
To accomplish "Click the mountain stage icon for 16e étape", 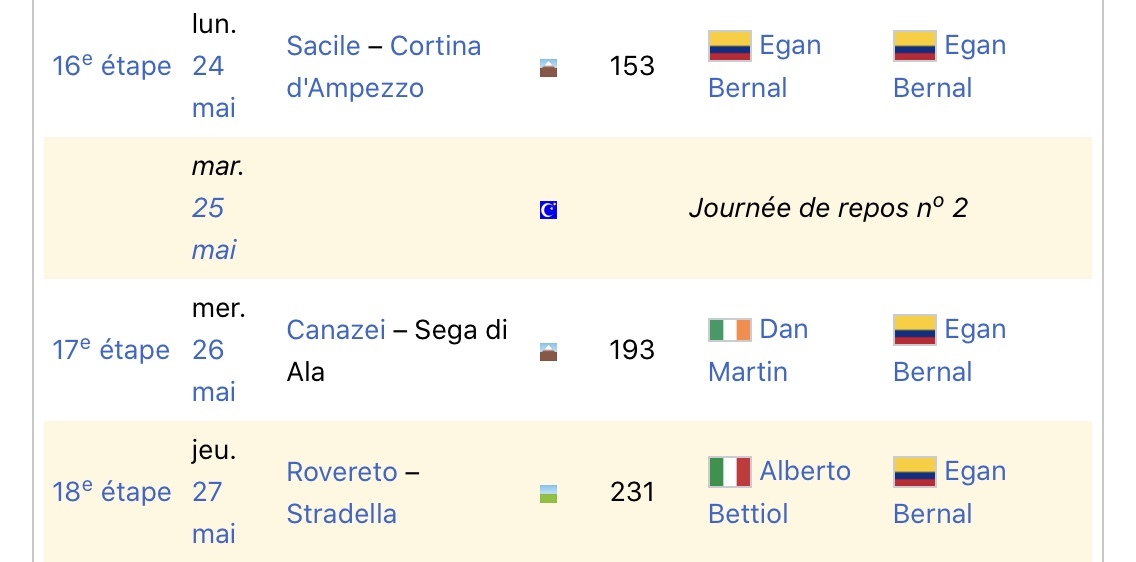I will pyautogui.click(x=548, y=68).
